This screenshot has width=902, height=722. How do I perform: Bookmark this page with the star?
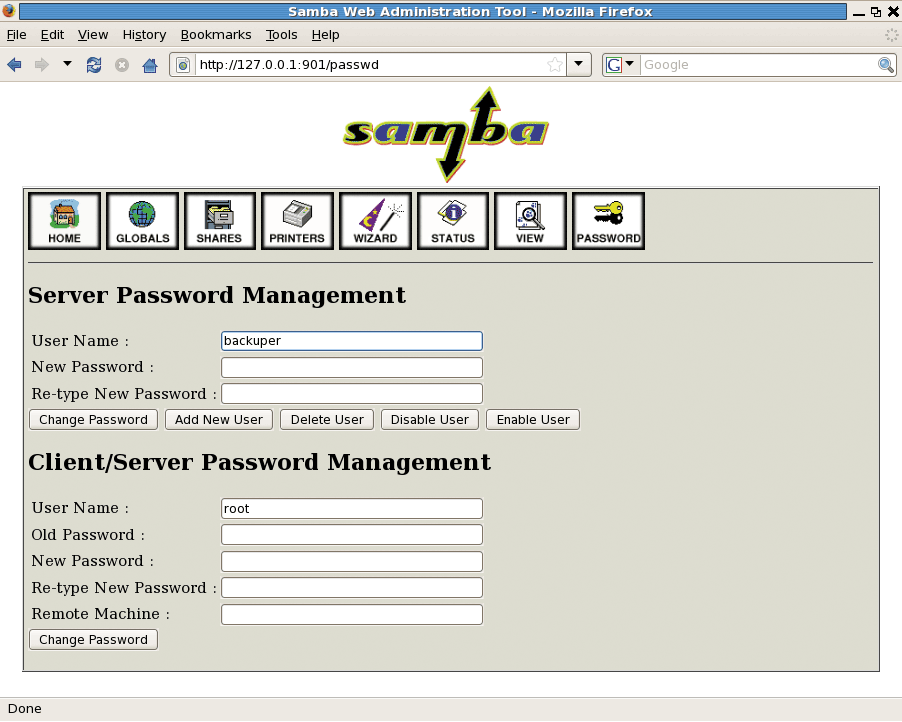(x=555, y=64)
